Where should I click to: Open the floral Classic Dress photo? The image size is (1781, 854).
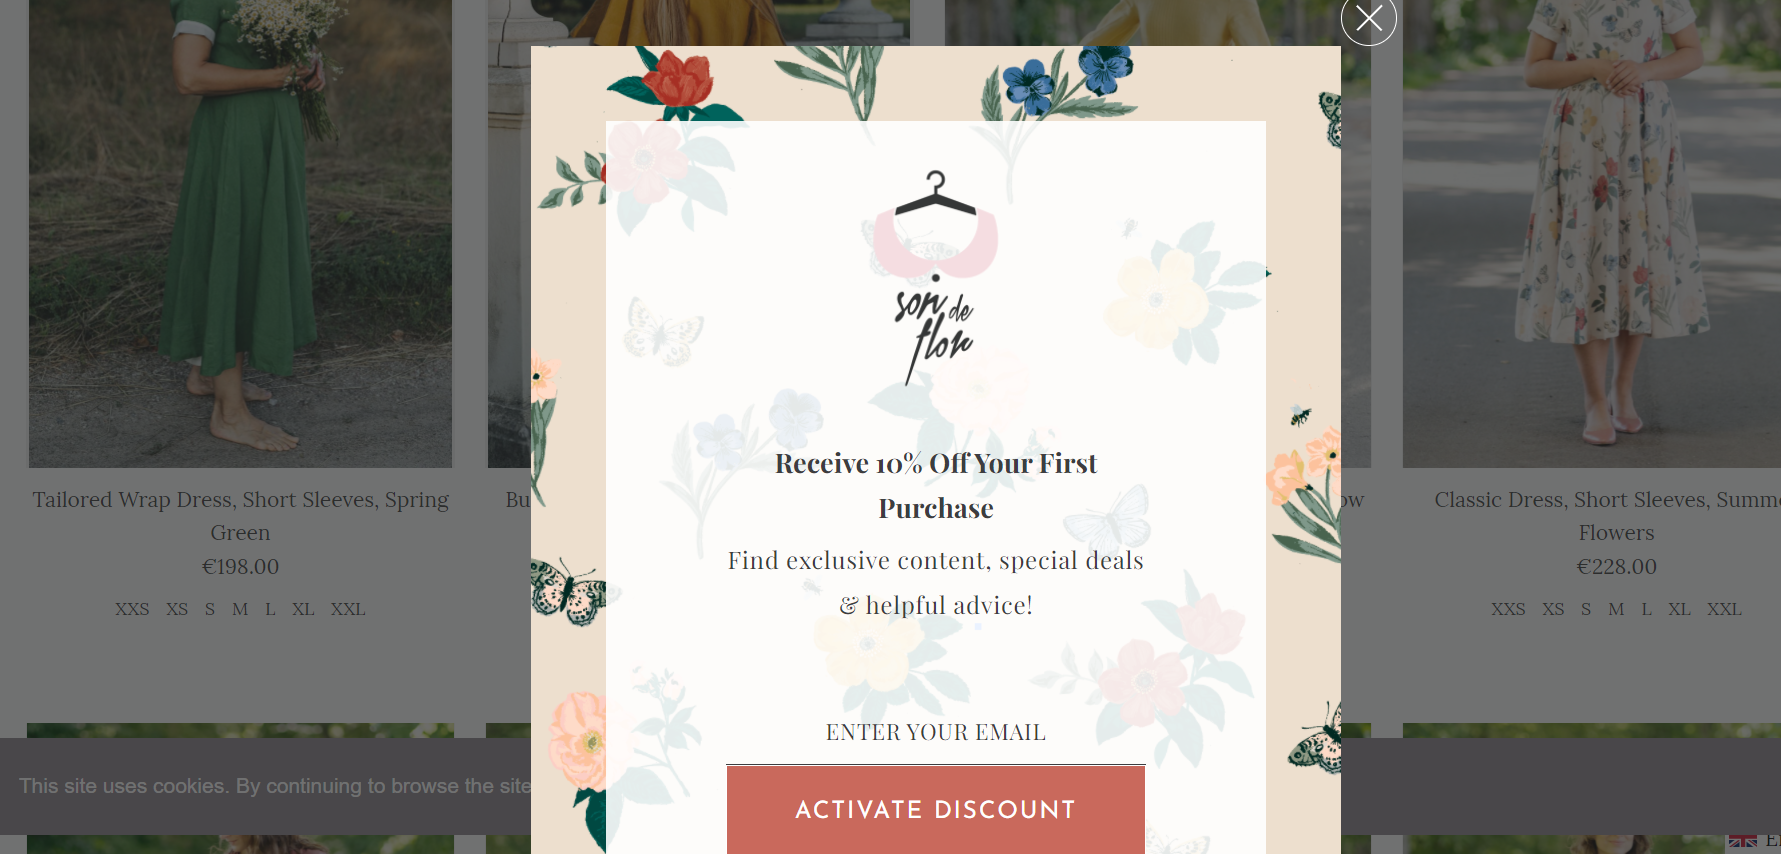1592,233
